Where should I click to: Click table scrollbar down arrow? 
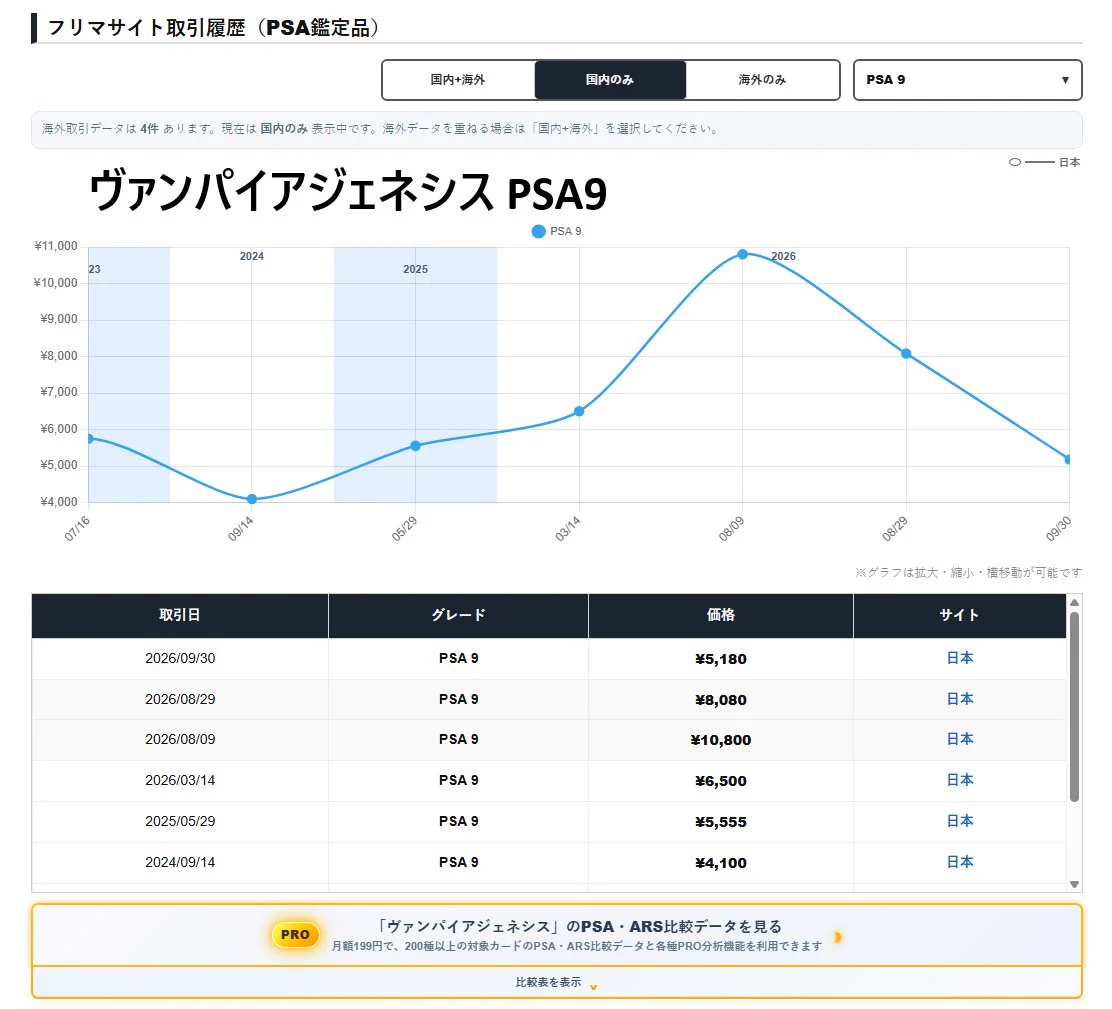click(x=1074, y=884)
